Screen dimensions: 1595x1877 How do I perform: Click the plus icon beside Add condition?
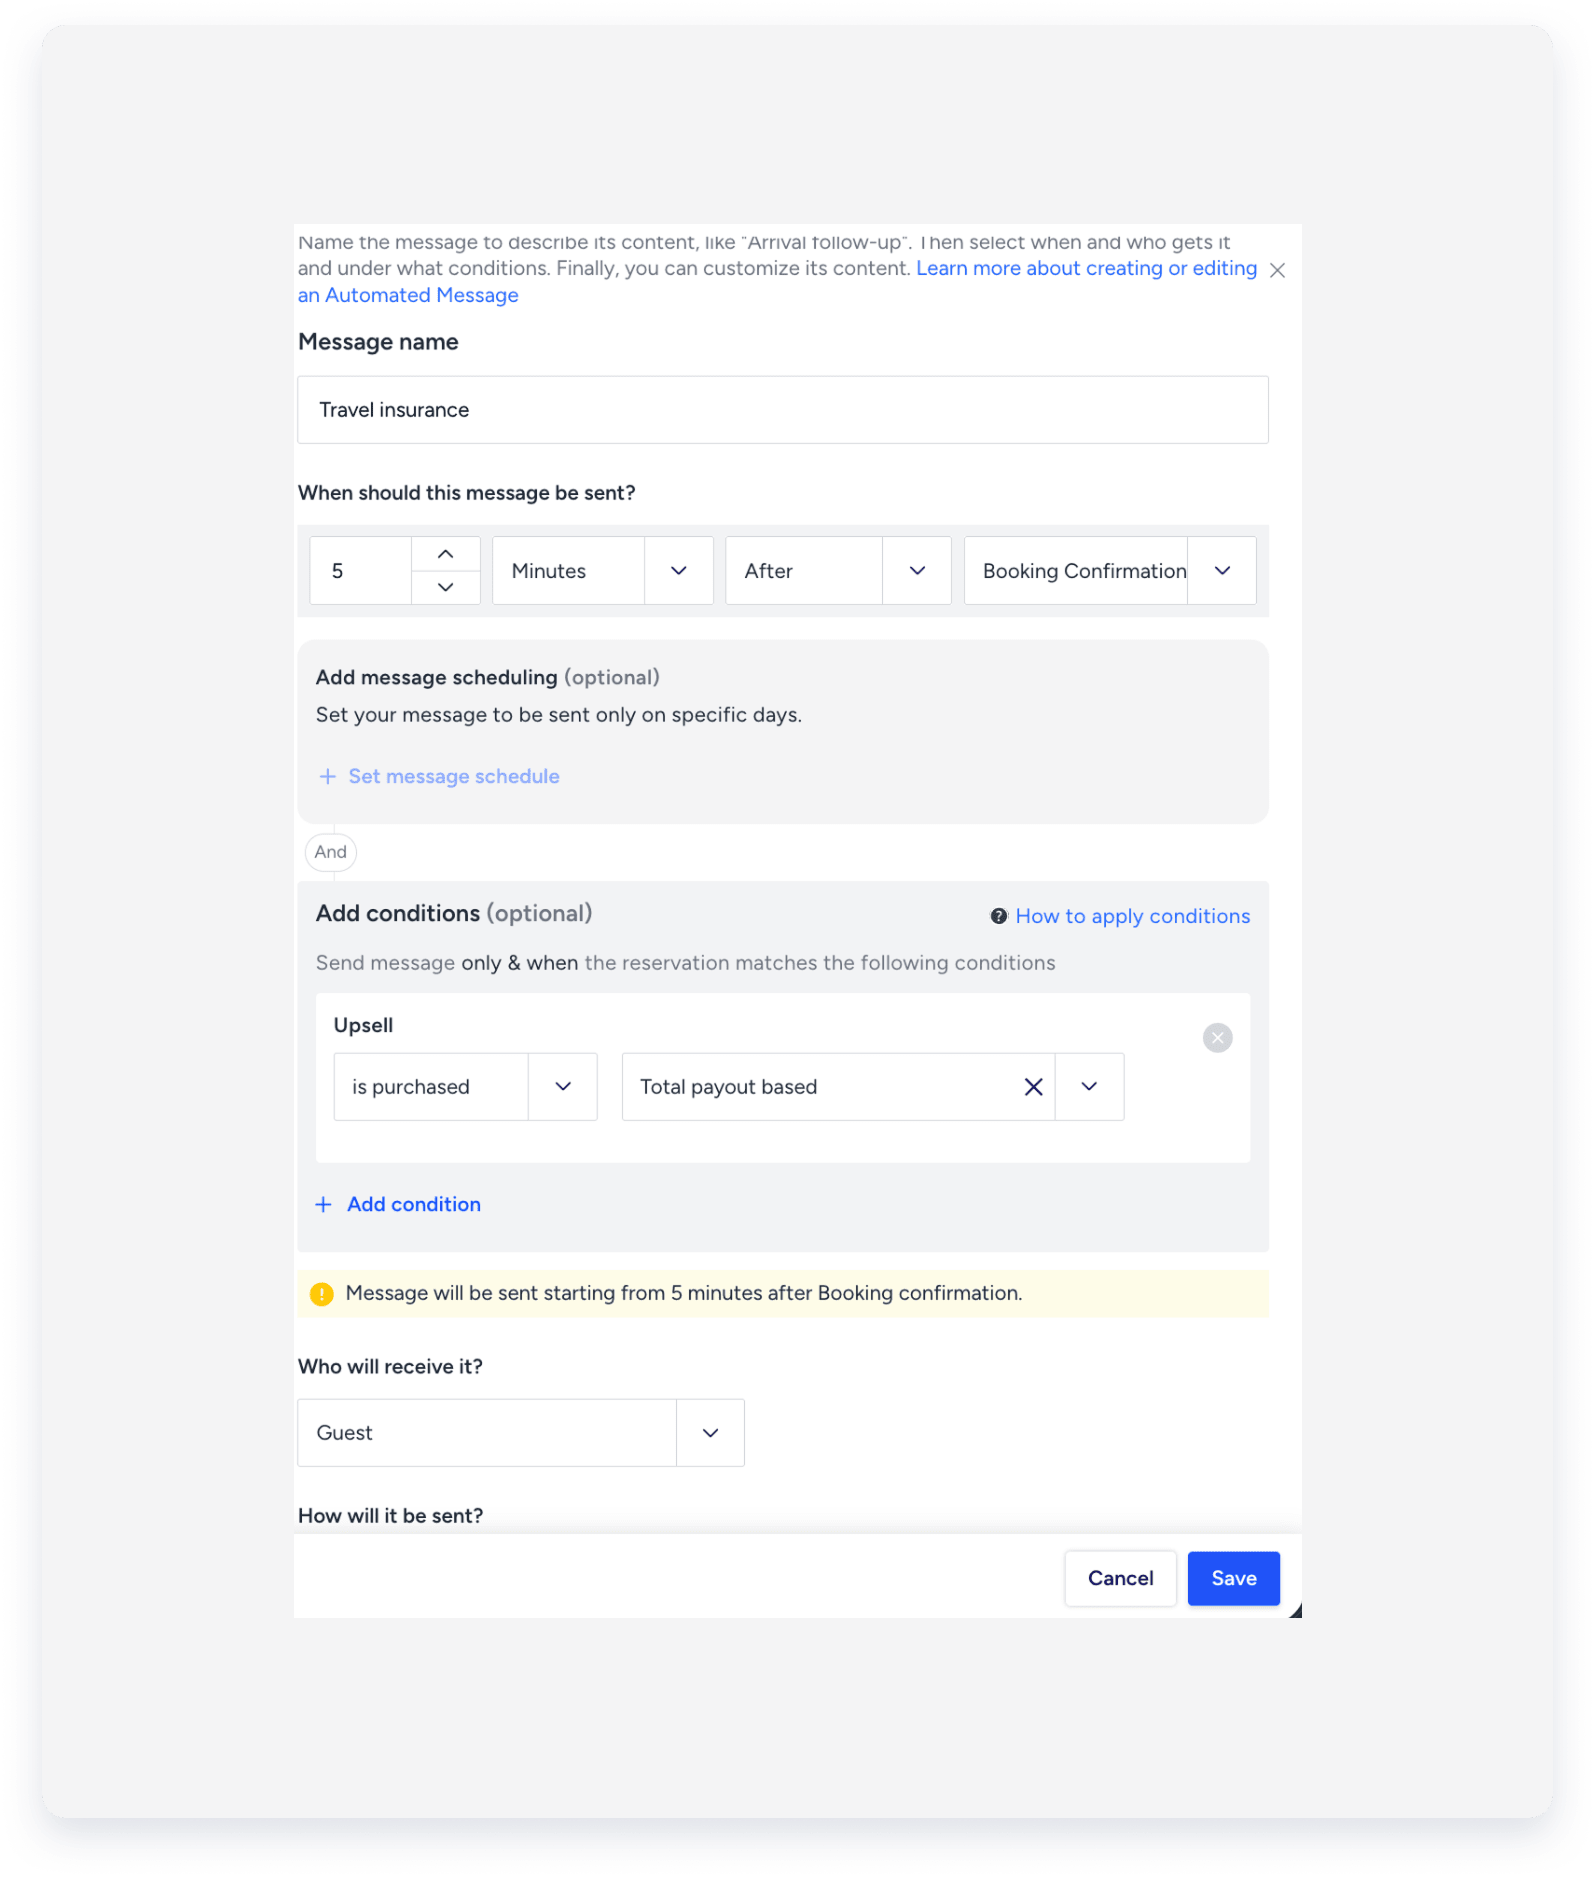(324, 1205)
